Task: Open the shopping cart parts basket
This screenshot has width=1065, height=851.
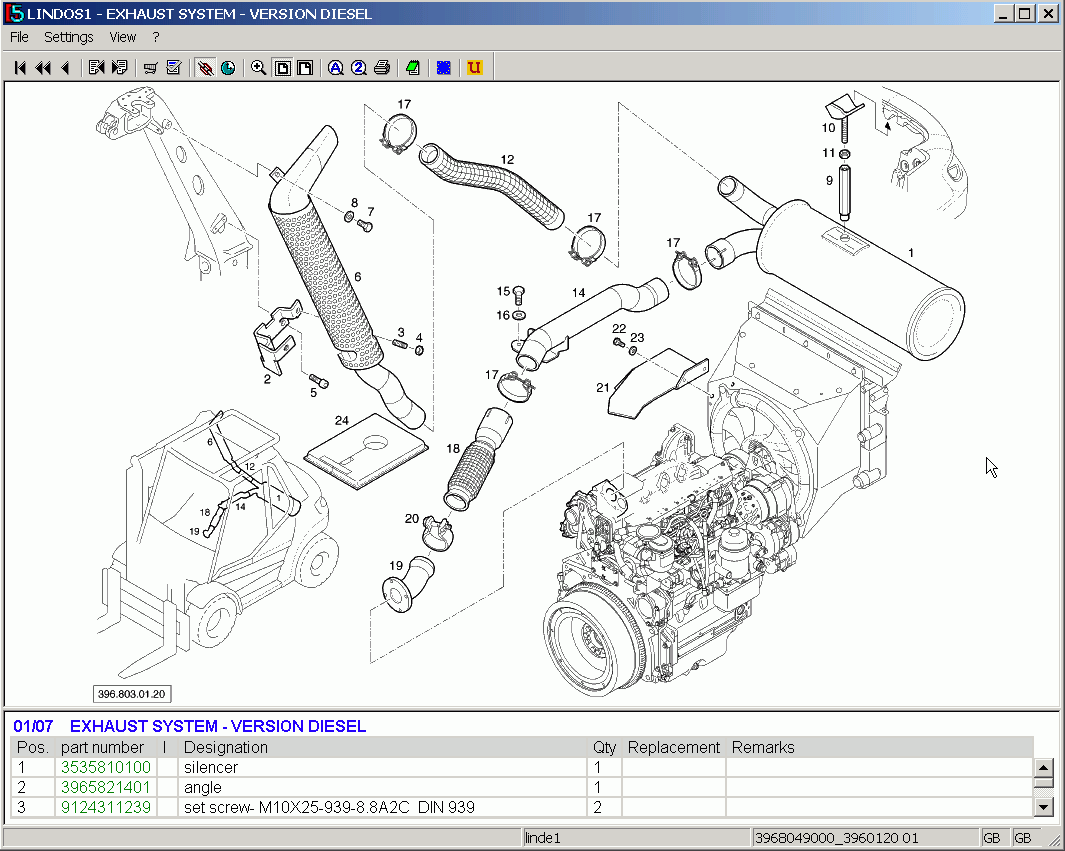Action: point(150,68)
